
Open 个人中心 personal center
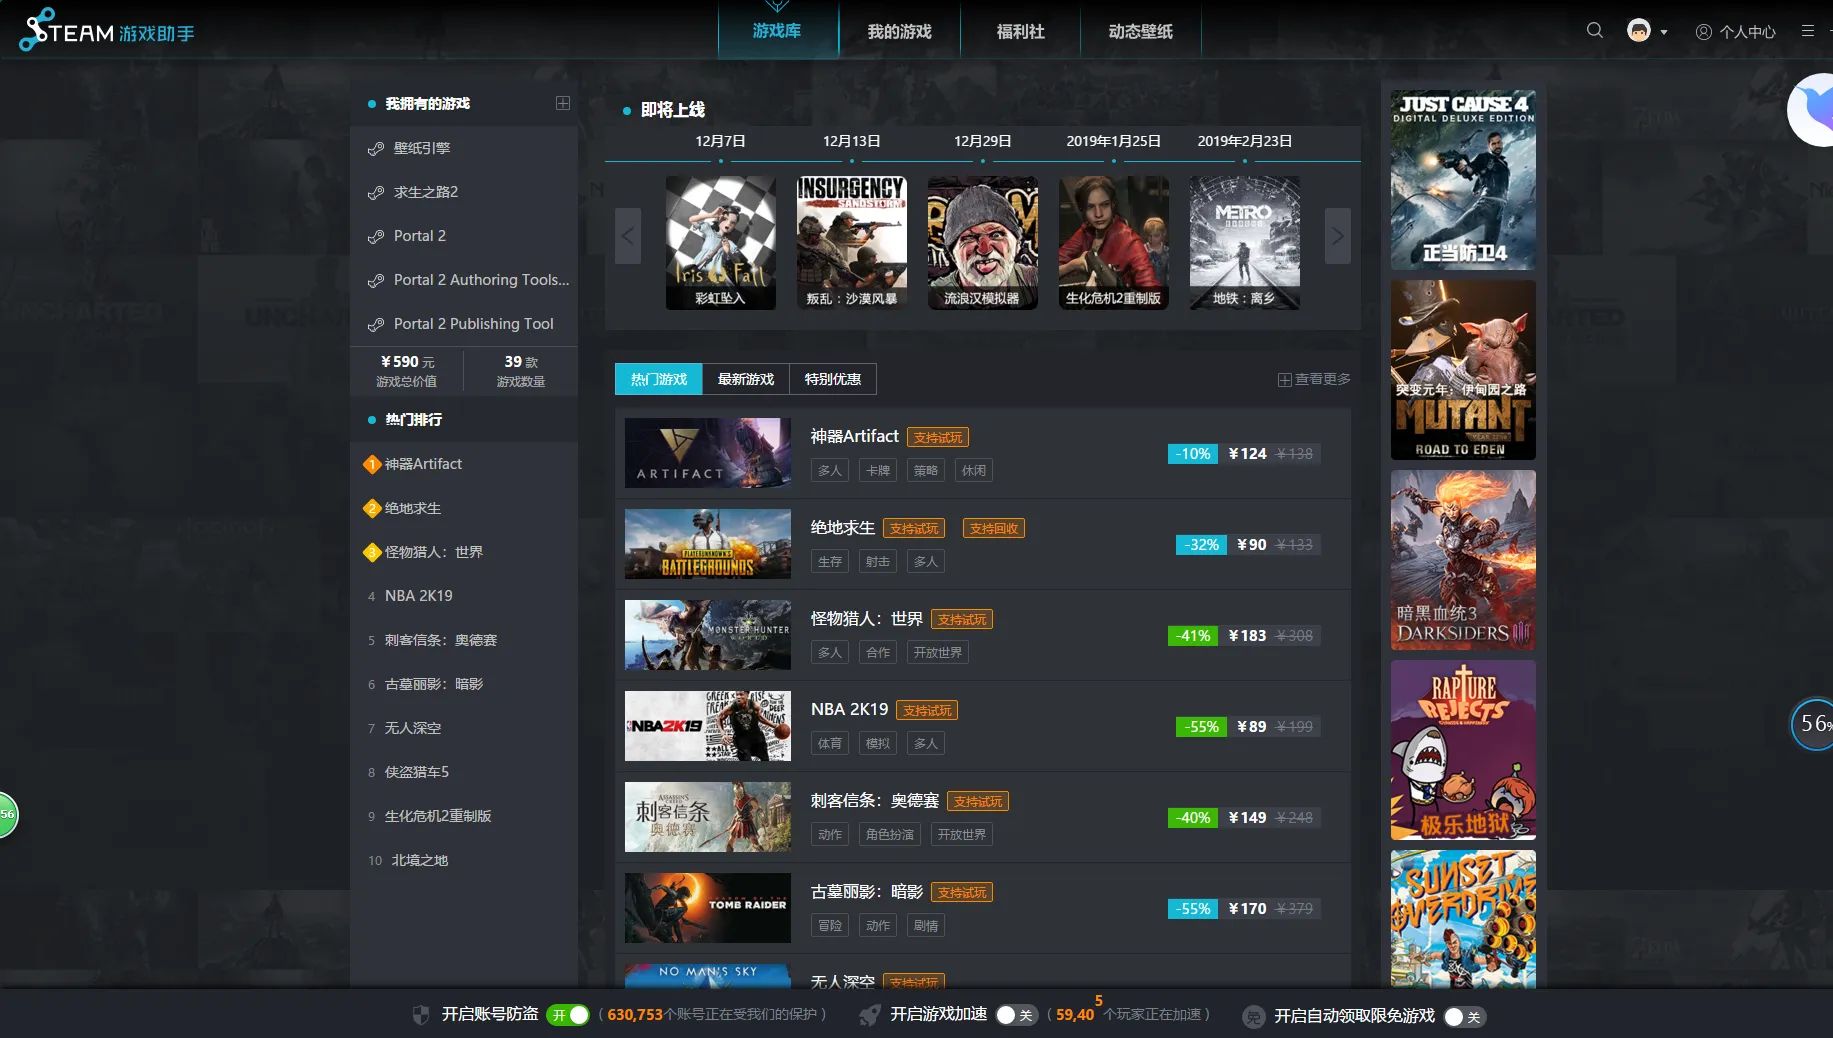[x=1736, y=32]
